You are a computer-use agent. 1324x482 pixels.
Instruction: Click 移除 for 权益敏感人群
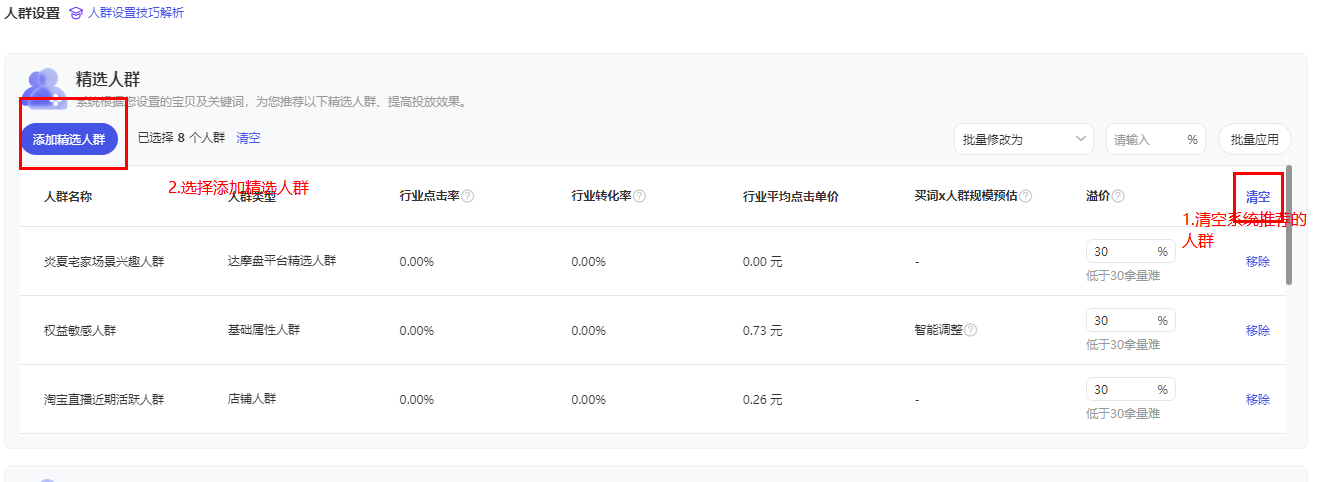tap(1257, 331)
